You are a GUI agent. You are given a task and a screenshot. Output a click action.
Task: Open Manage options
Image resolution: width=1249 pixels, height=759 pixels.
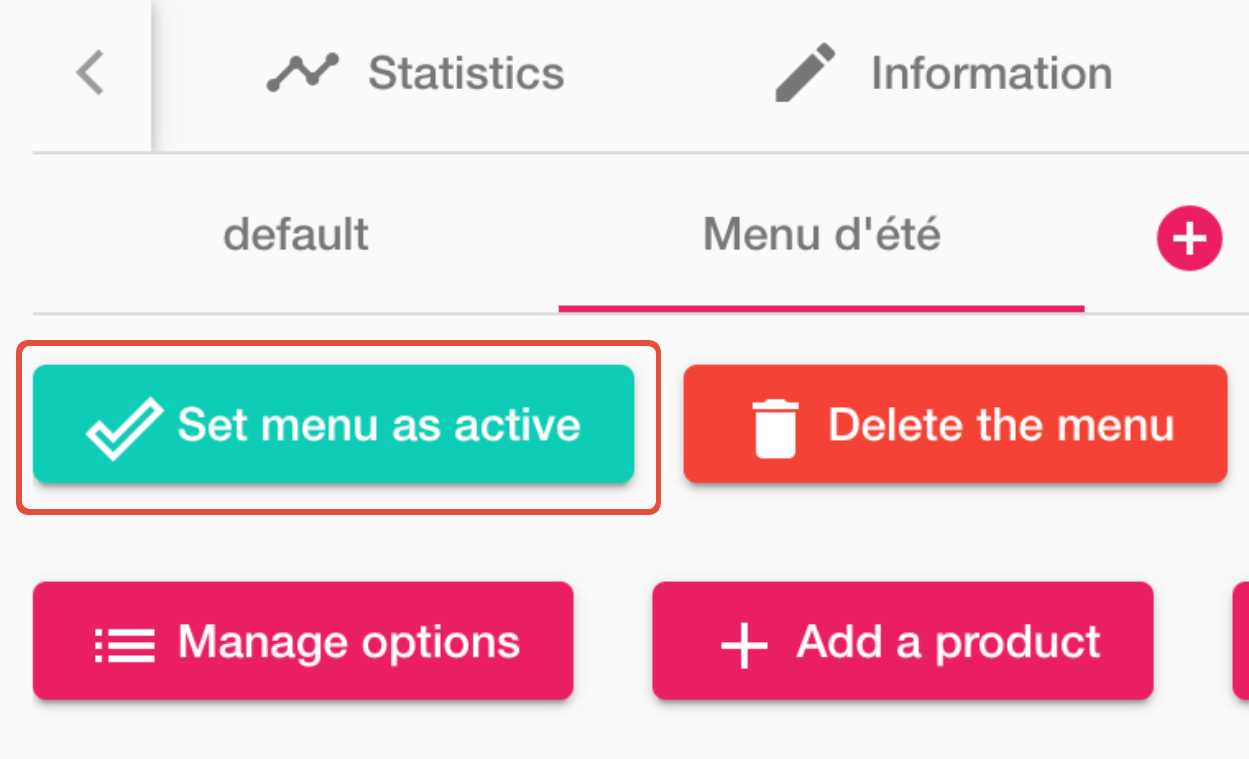click(x=303, y=641)
